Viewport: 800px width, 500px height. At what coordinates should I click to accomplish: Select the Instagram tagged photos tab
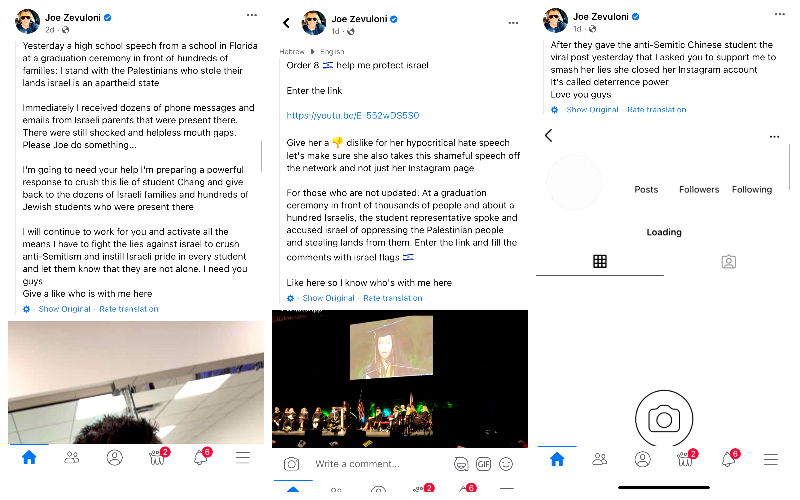click(729, 262)
